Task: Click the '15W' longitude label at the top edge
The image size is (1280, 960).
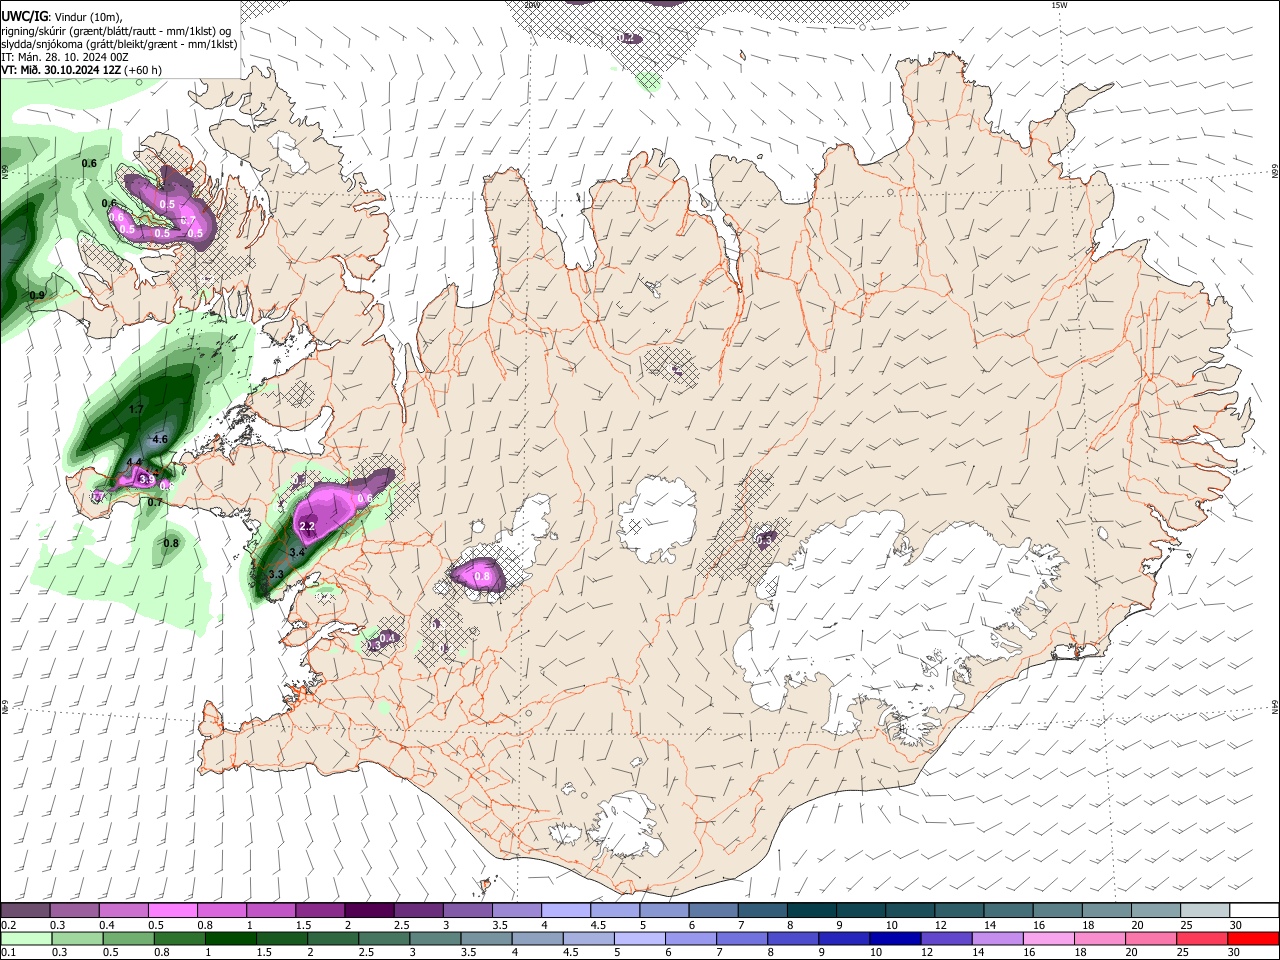Action: 1058,5
